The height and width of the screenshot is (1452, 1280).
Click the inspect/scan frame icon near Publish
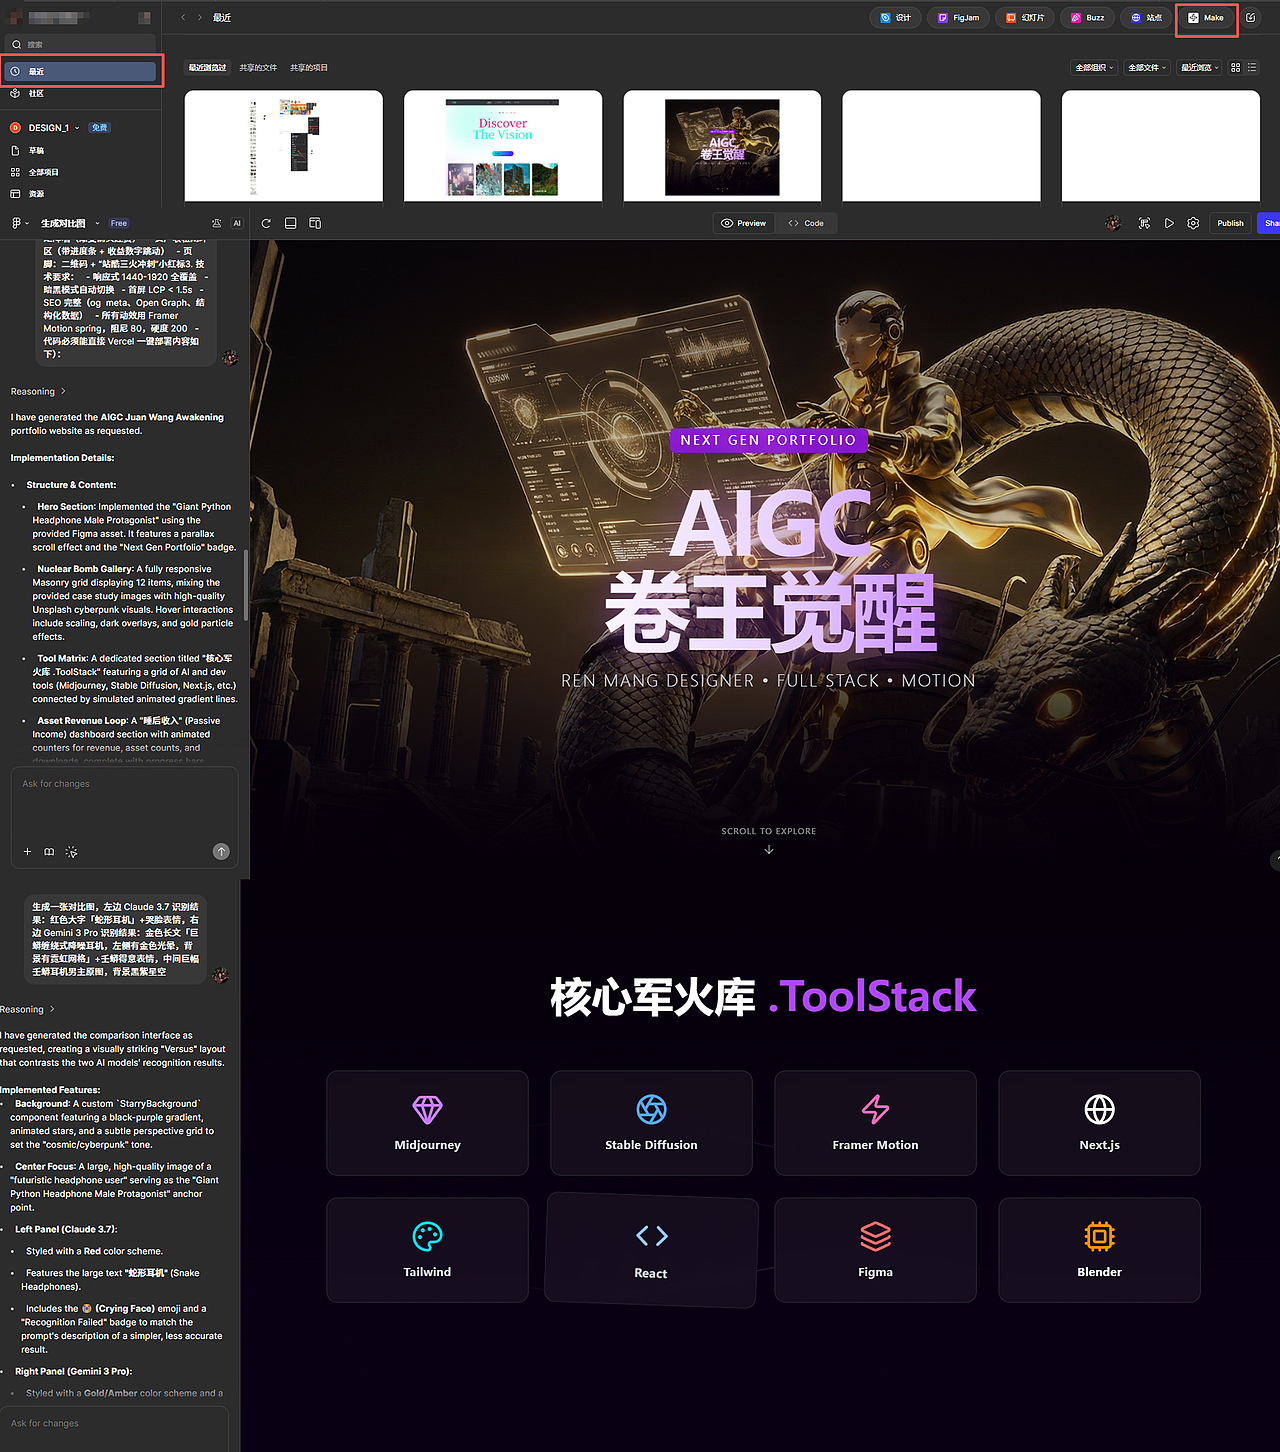(1144, 223)
